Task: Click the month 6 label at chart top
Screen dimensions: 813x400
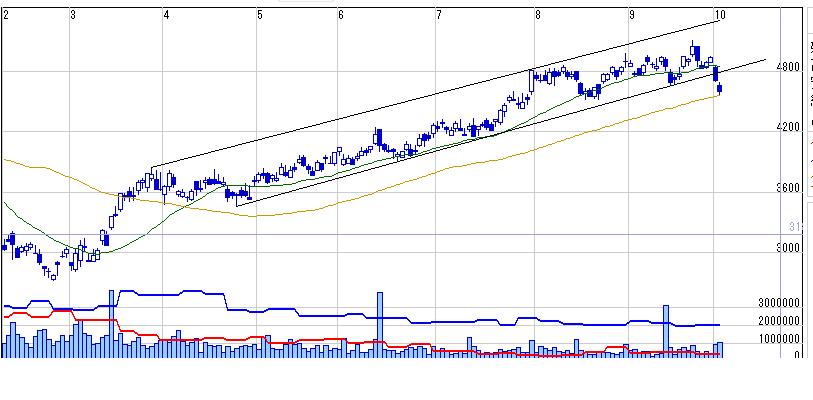Action: point(341,15)
